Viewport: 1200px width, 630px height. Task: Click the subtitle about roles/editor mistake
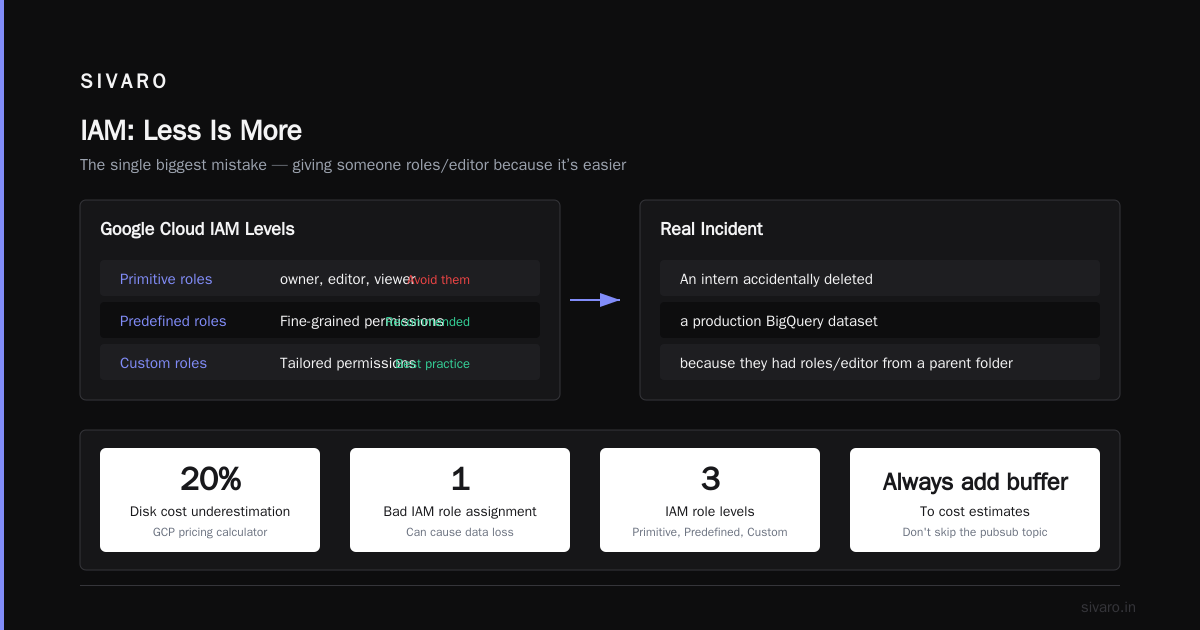(x=353, y=165)
